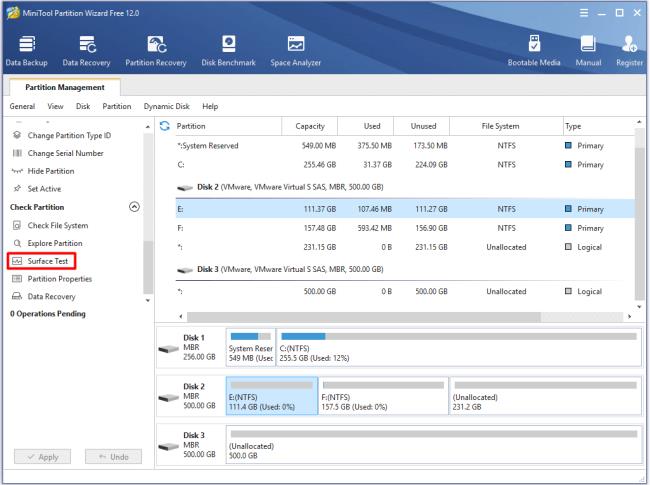This screenshot has width=650, height=485.
Task: Sort by the Unused column header
Action: (x=422, y=126)
